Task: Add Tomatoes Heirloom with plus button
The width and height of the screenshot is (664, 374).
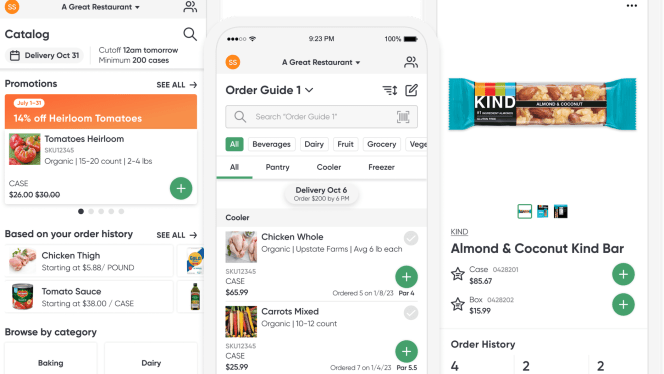Action: click(x=181, y=188)
